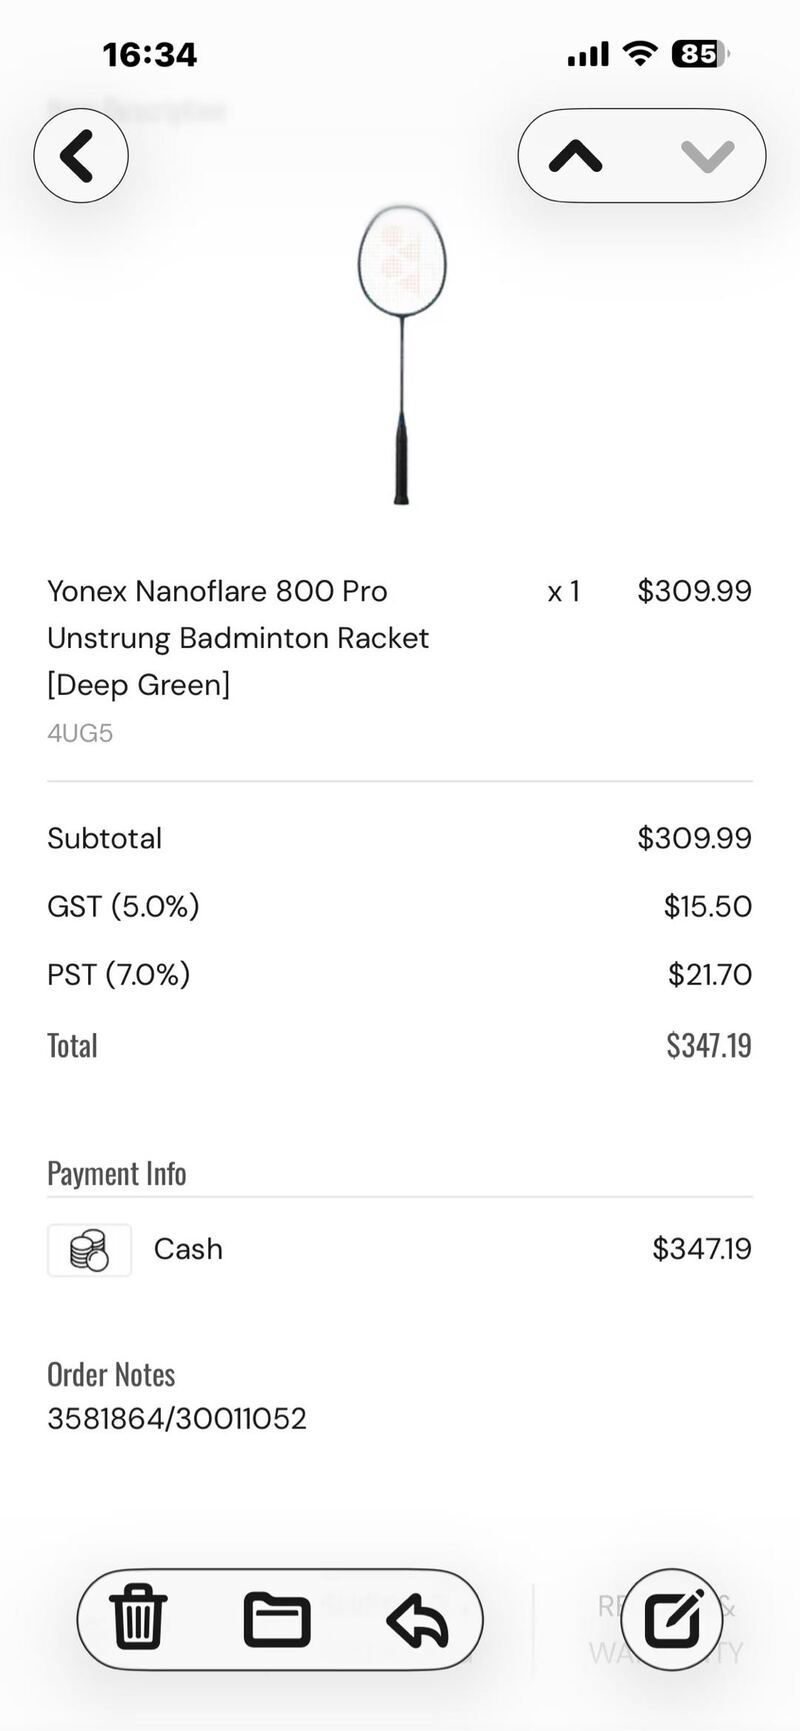Tap the 4UG5 variant label
The width and height of the screenshot is (800, 1731).
(80, 733)
